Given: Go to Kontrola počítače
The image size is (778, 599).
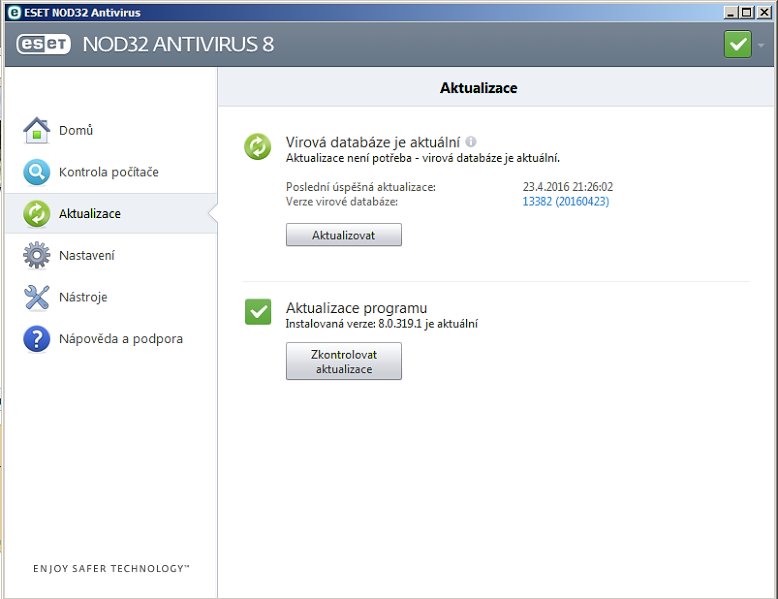Looking at the screenshot, I should pos(111,172).
